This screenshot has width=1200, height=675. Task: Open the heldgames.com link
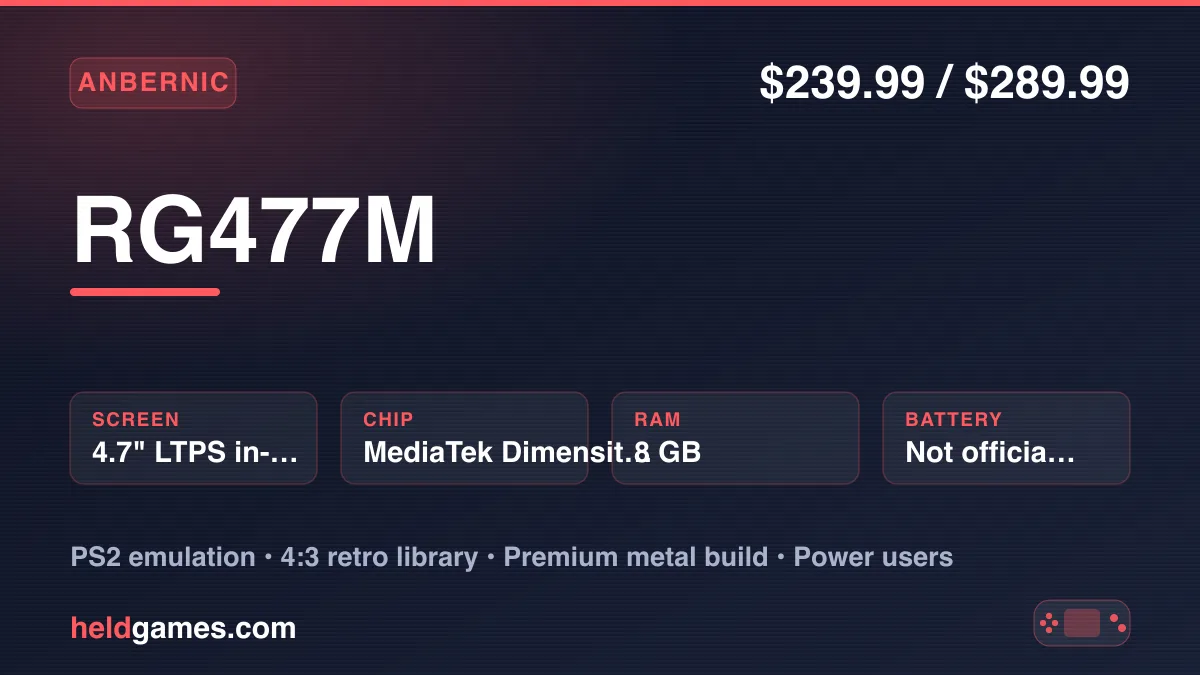[x=183, y=628]
